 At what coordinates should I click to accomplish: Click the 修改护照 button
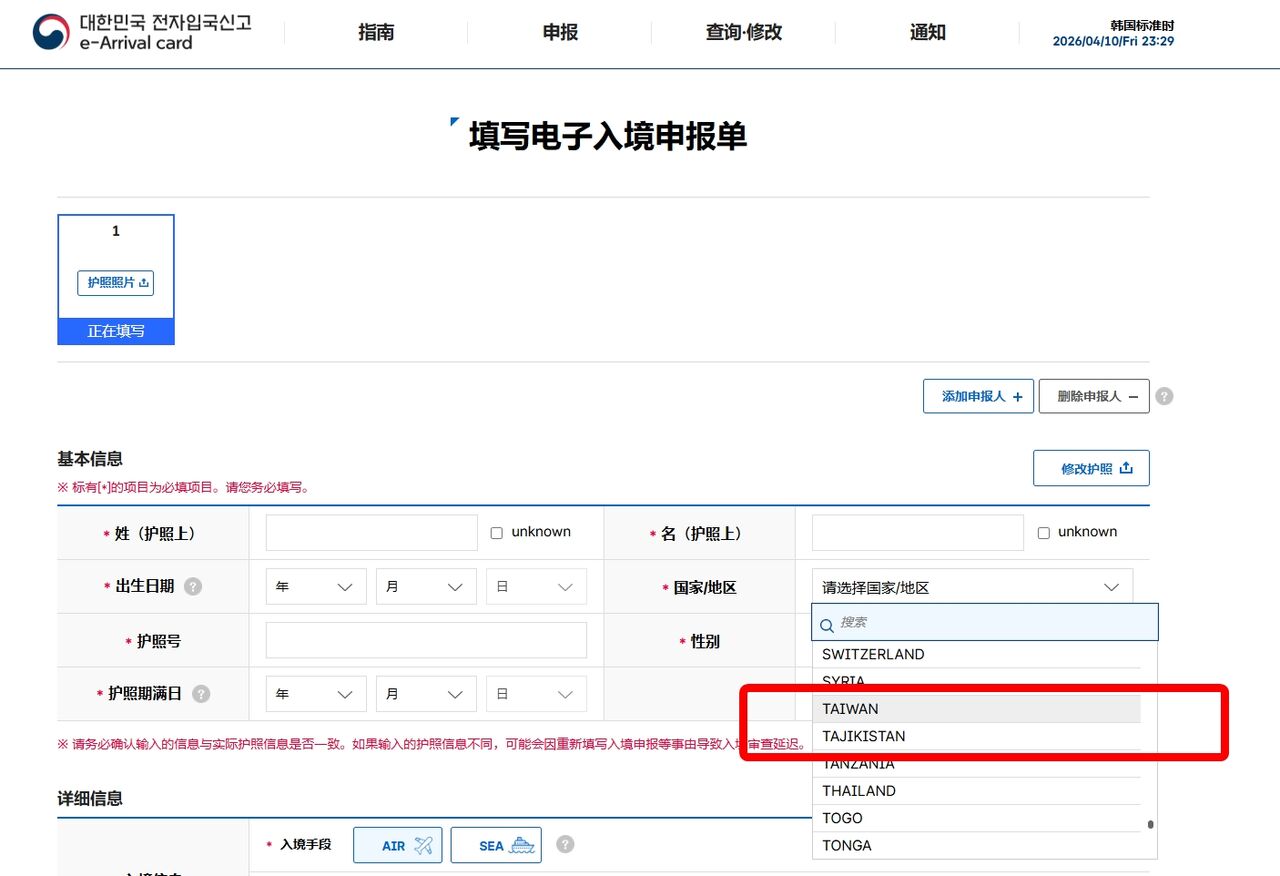pos(1091,468)
